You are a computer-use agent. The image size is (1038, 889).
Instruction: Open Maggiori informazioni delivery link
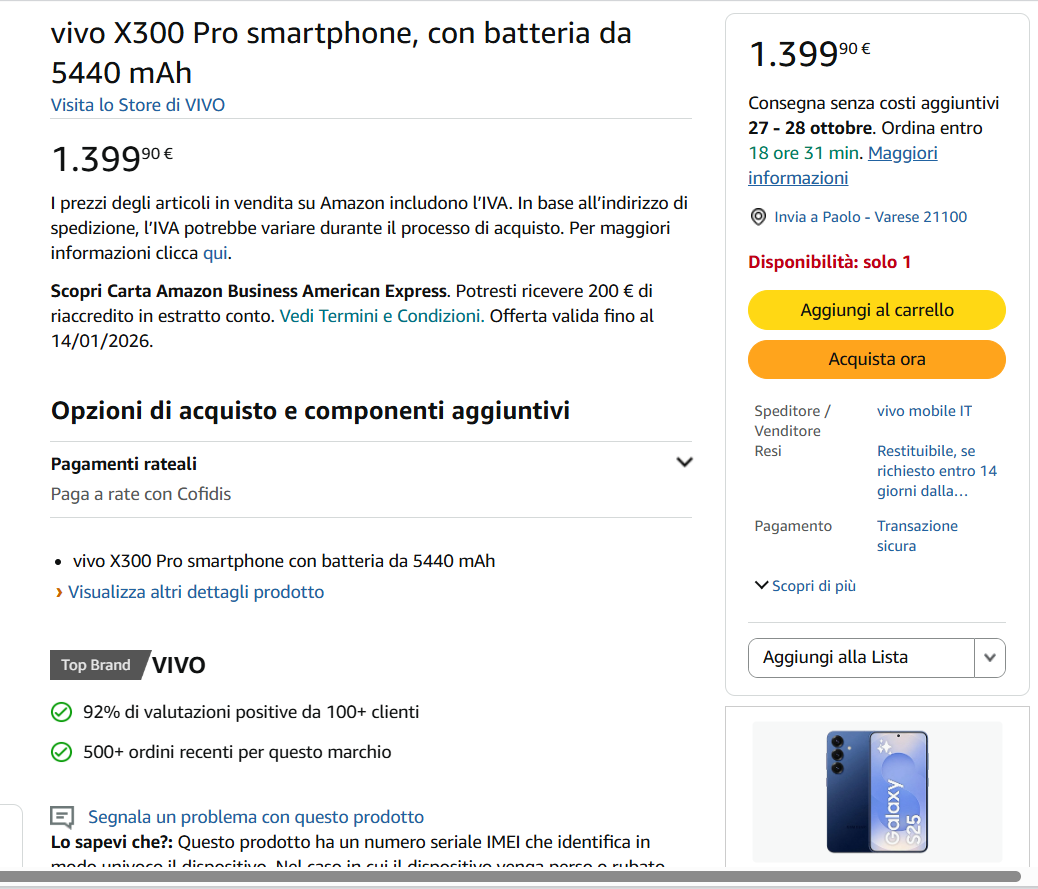(x=843, y=166)
